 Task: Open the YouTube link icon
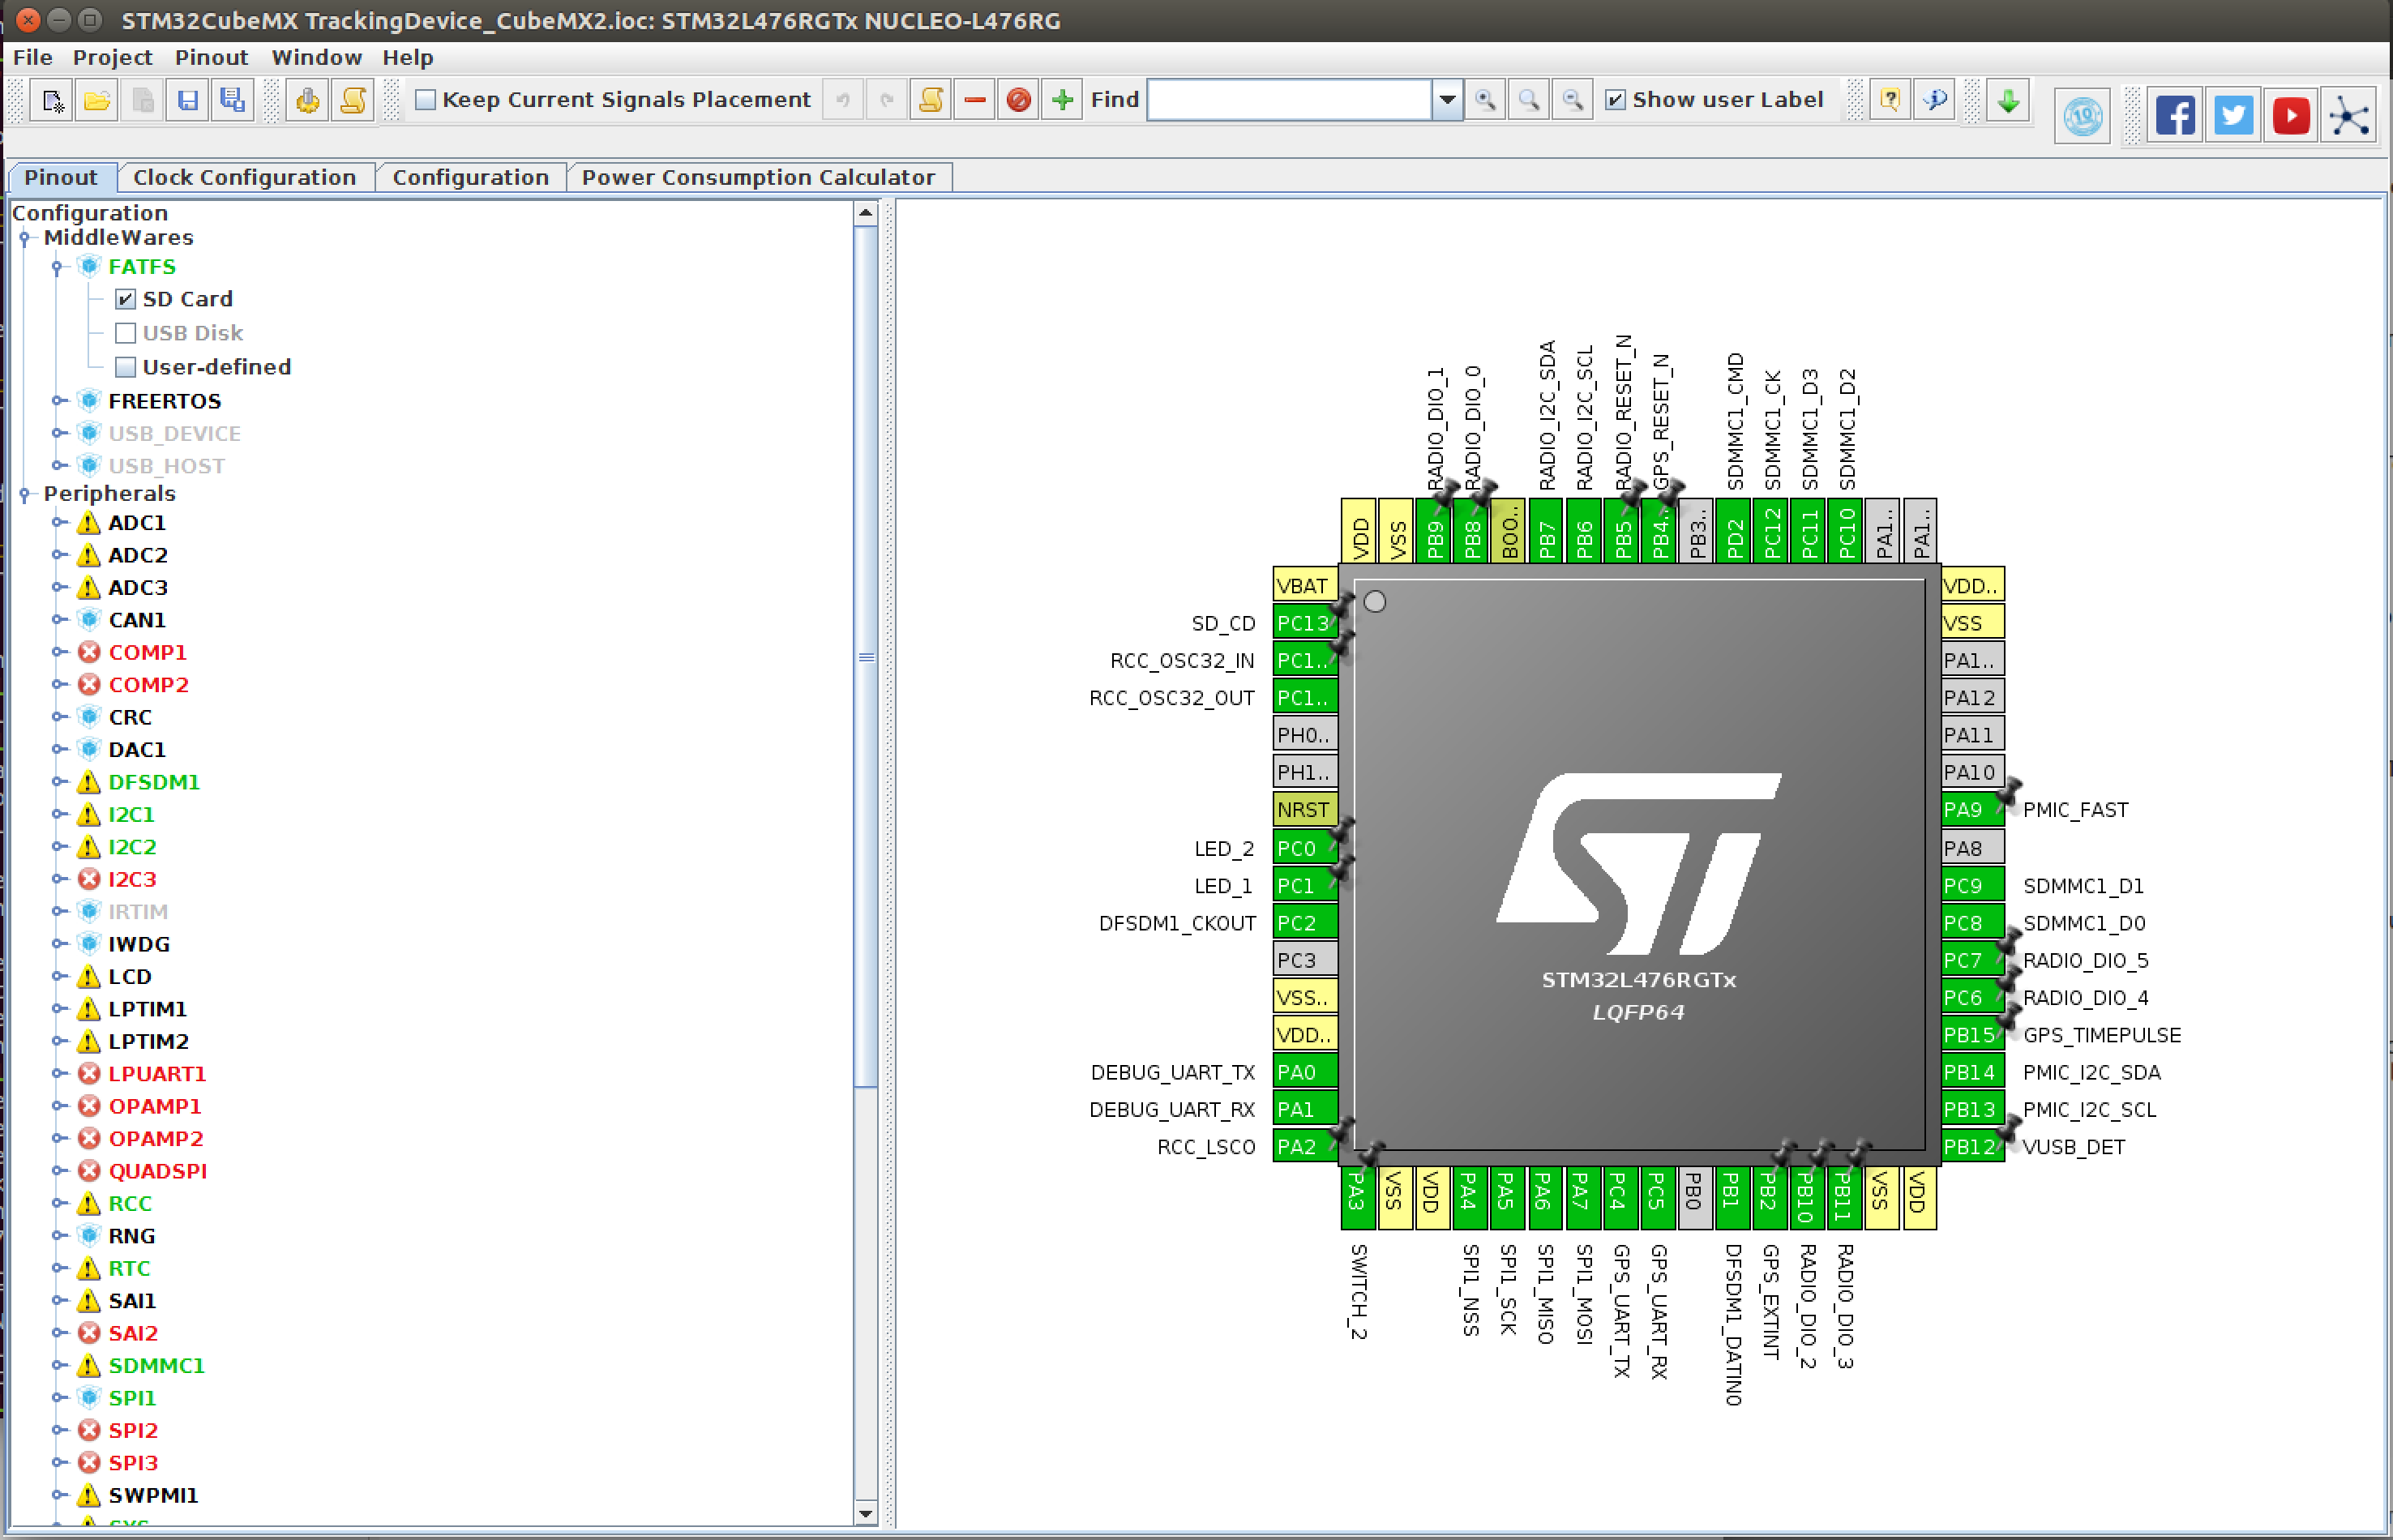point(2290,115)
